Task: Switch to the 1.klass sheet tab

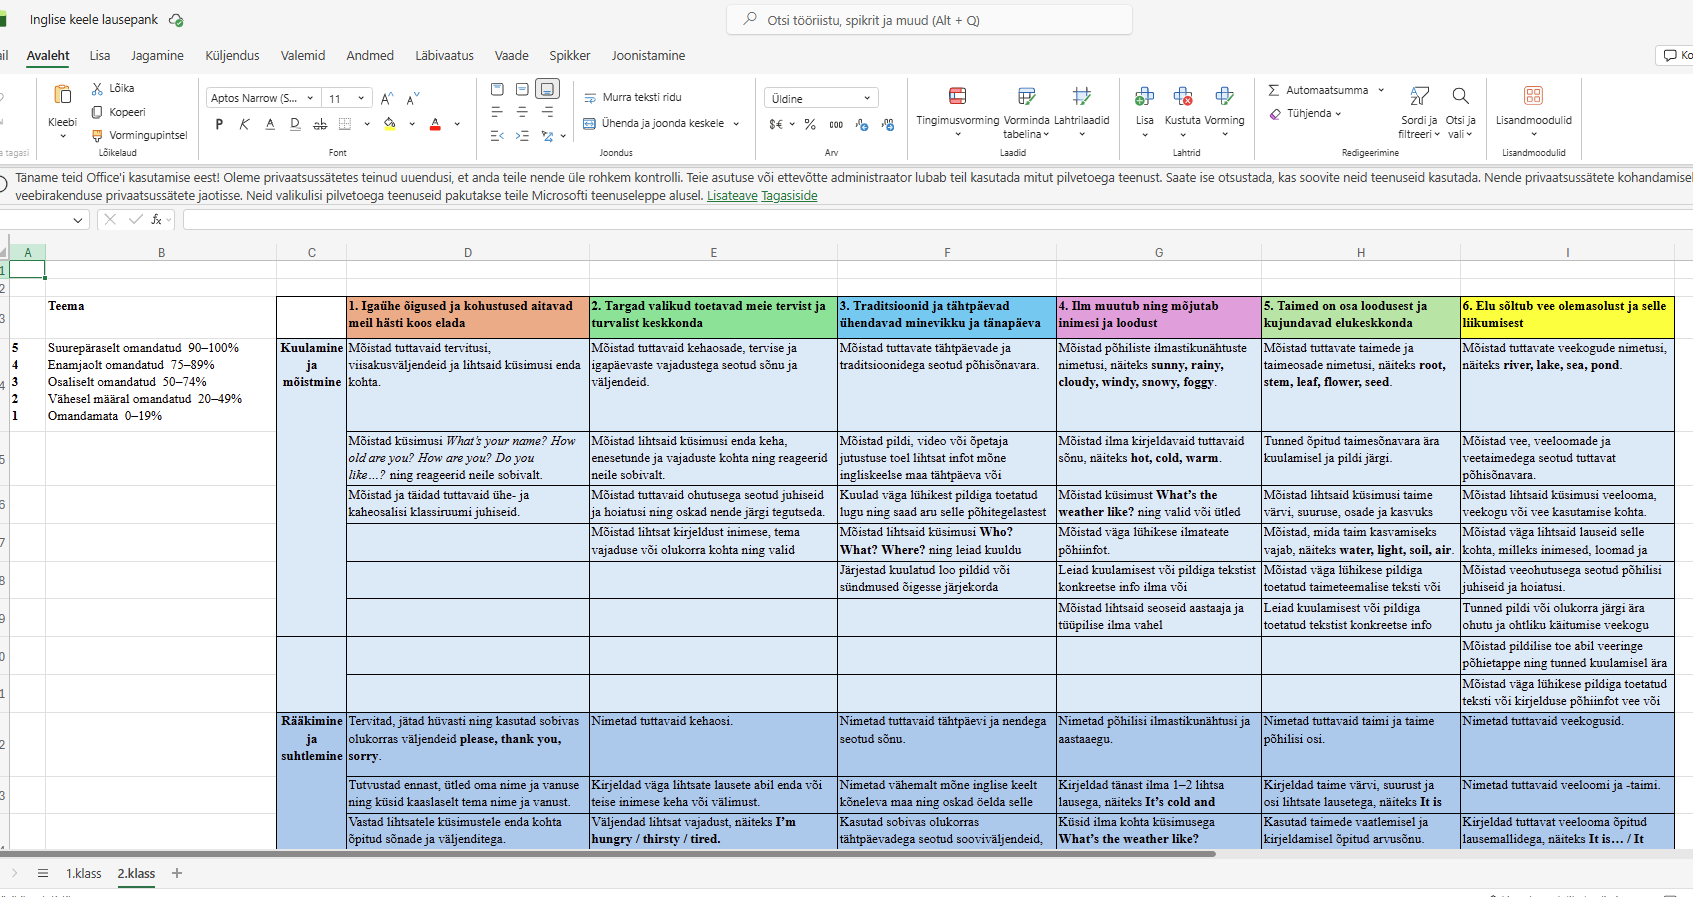Action: [84, 873]
